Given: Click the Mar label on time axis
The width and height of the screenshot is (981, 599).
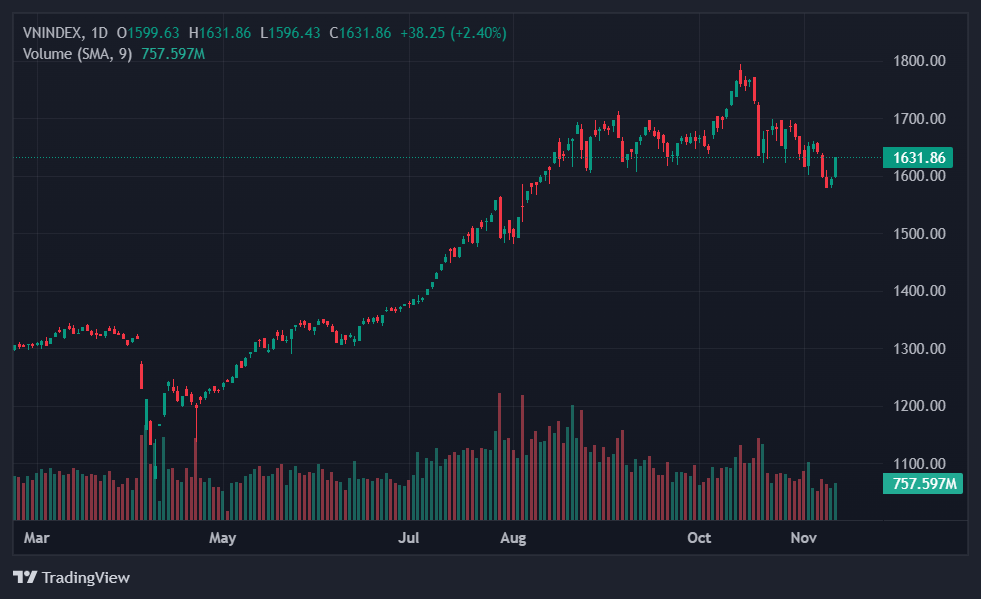Looking at the screenshot, I should pyautogui.click(x=36, y=538).
